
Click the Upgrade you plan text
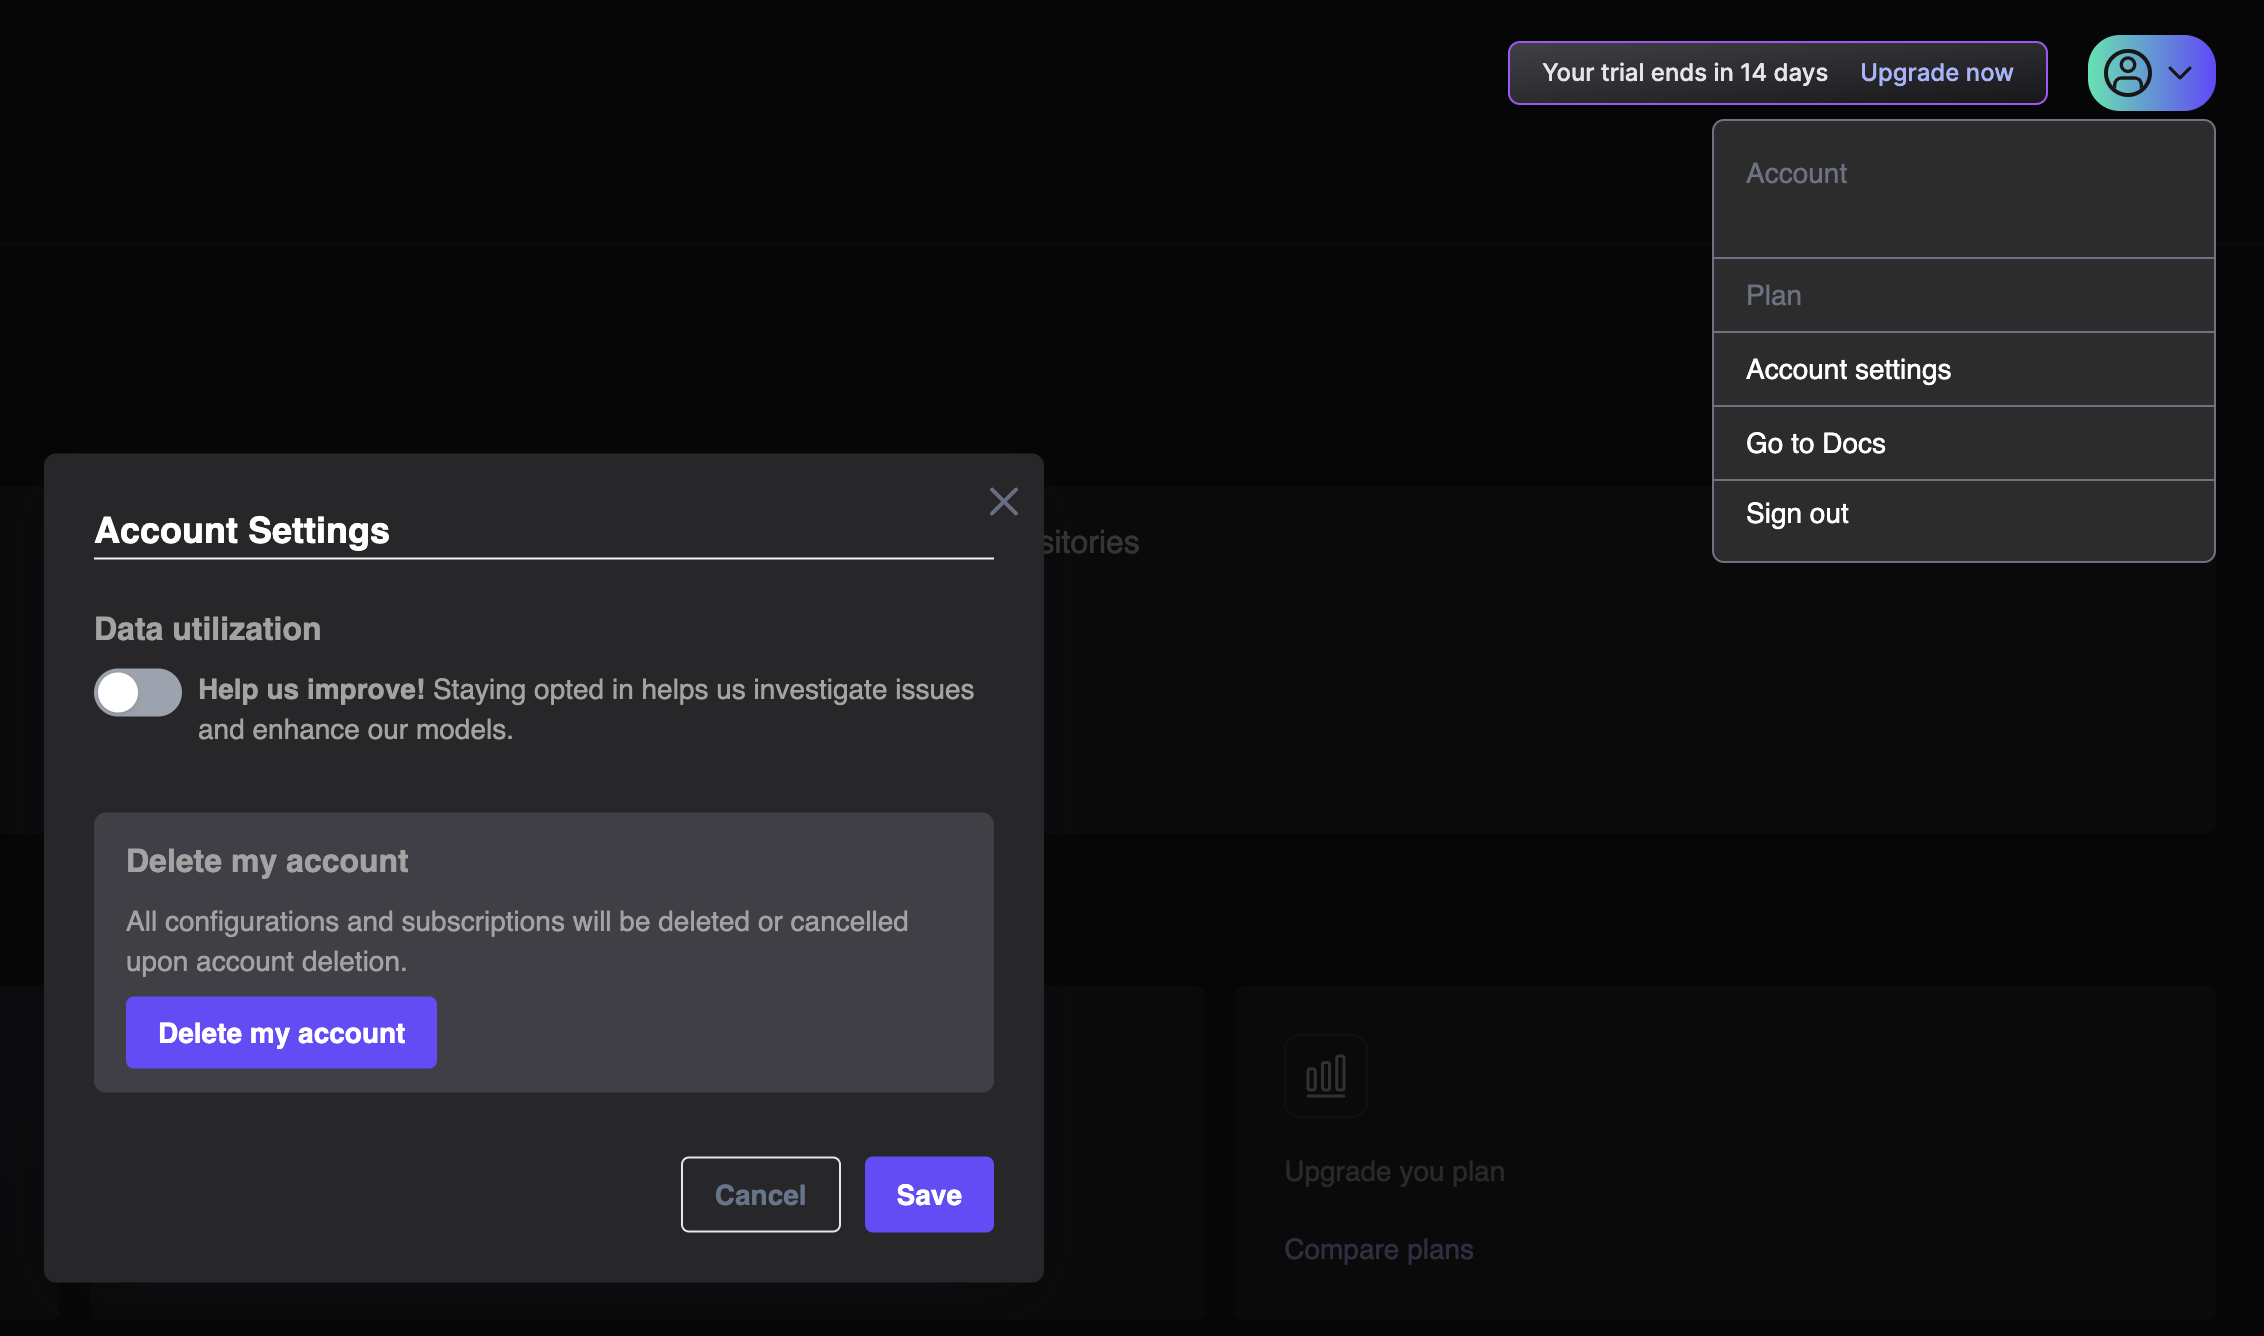pos(1394,1171)
